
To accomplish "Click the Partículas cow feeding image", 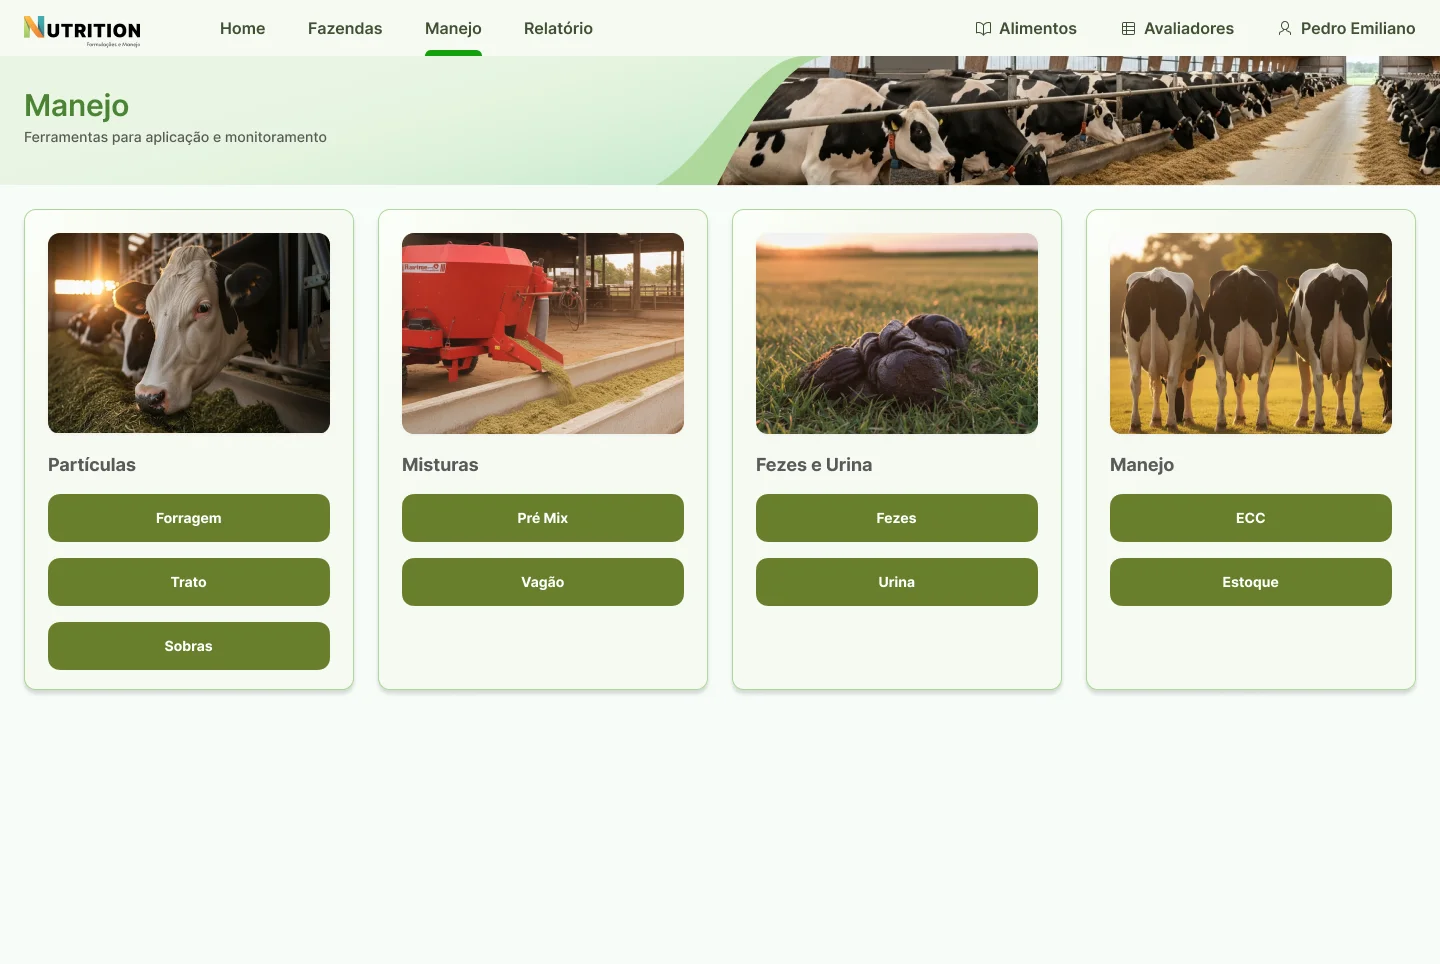I will (189, 333).
